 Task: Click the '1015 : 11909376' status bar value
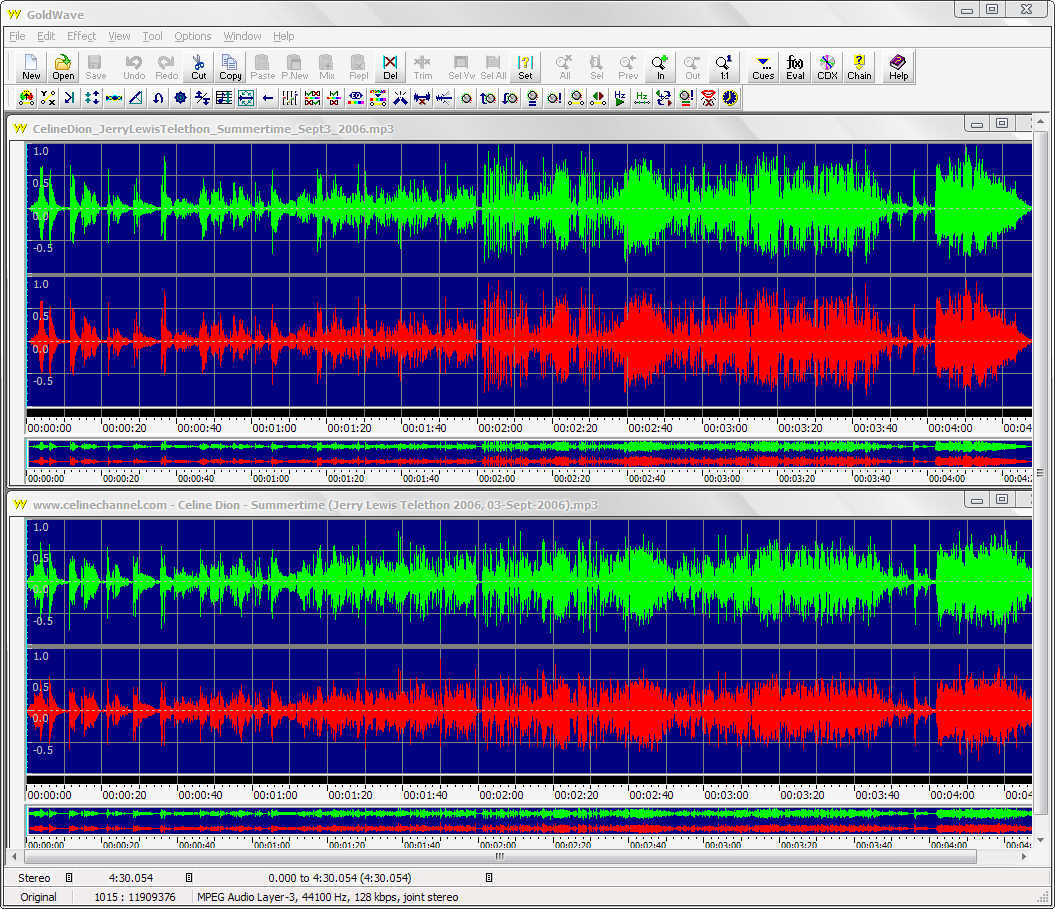(135, 897)
